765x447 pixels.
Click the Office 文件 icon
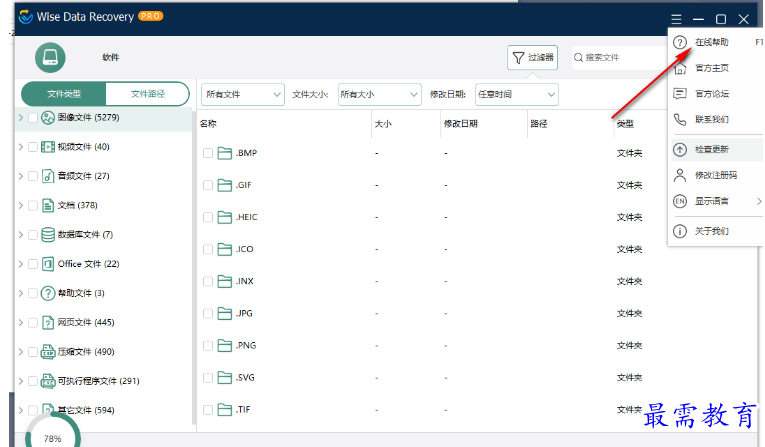[x=48, y=264]
